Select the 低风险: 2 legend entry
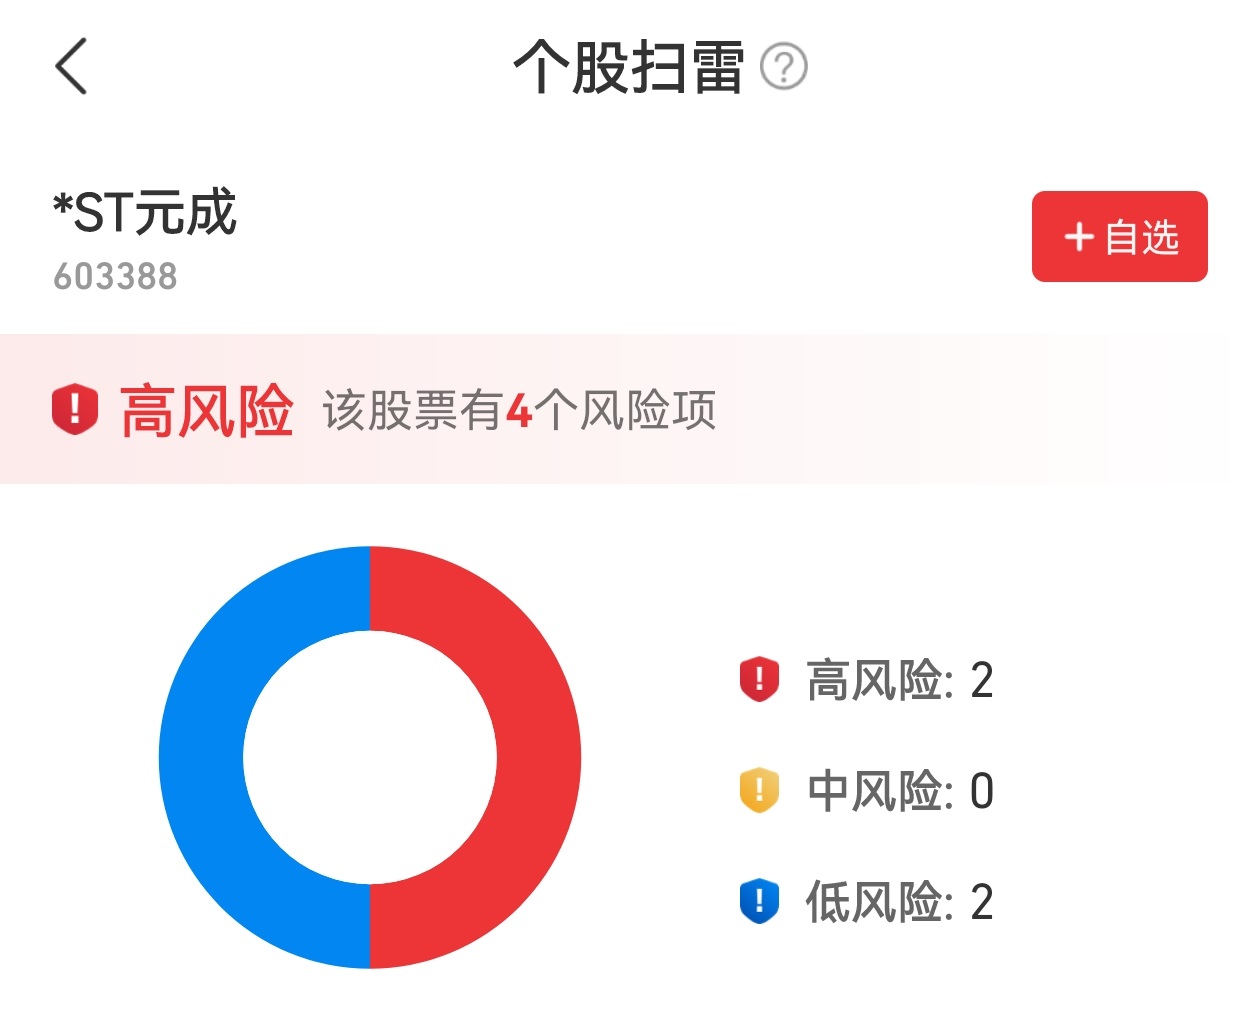 click(899, 901)
